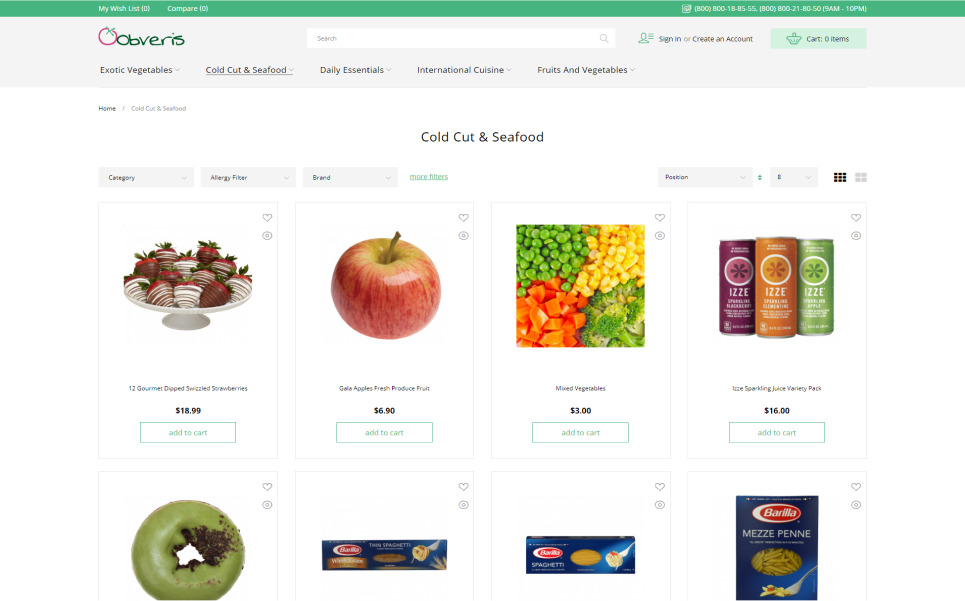Expand the Allergy Filter dropdown
This screenshot has height=601, width=965.
(248, 177)
